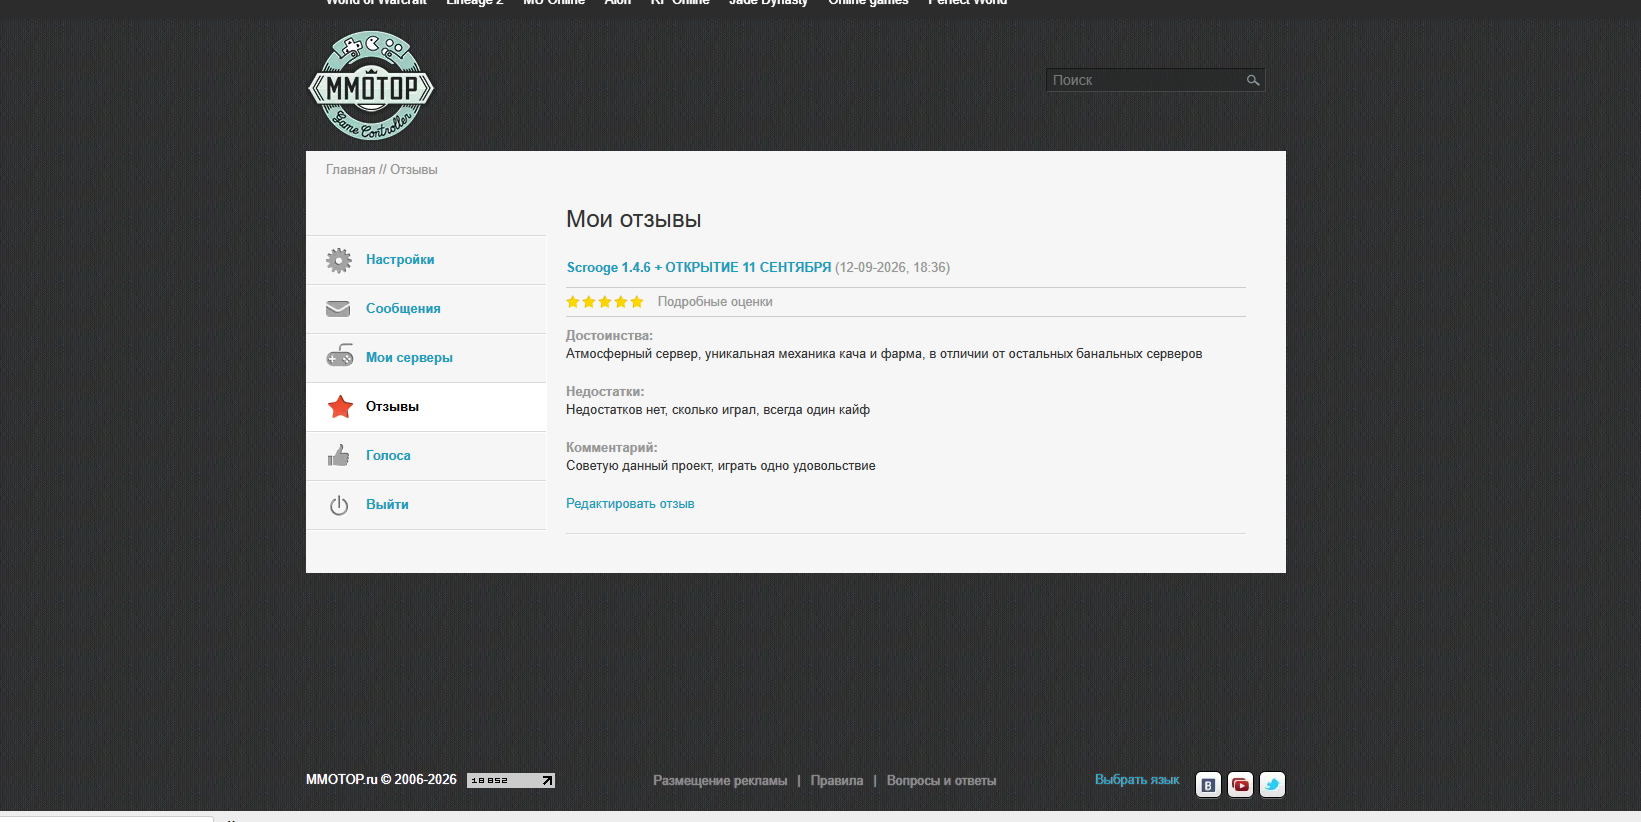The width and height of the screenshot is (1641, 822).
Task: Click the gamepad icon beside Мои серверы
Action: coord(340,357)
